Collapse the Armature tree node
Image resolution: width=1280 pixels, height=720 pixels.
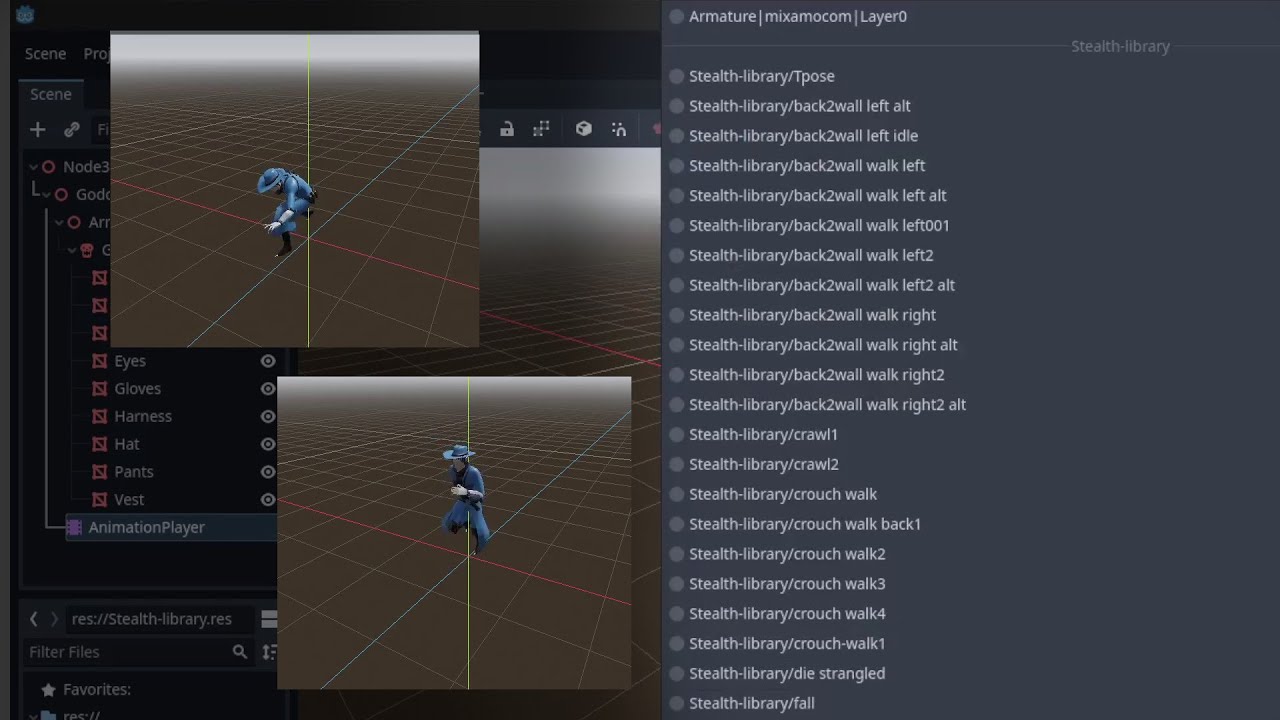59,222
